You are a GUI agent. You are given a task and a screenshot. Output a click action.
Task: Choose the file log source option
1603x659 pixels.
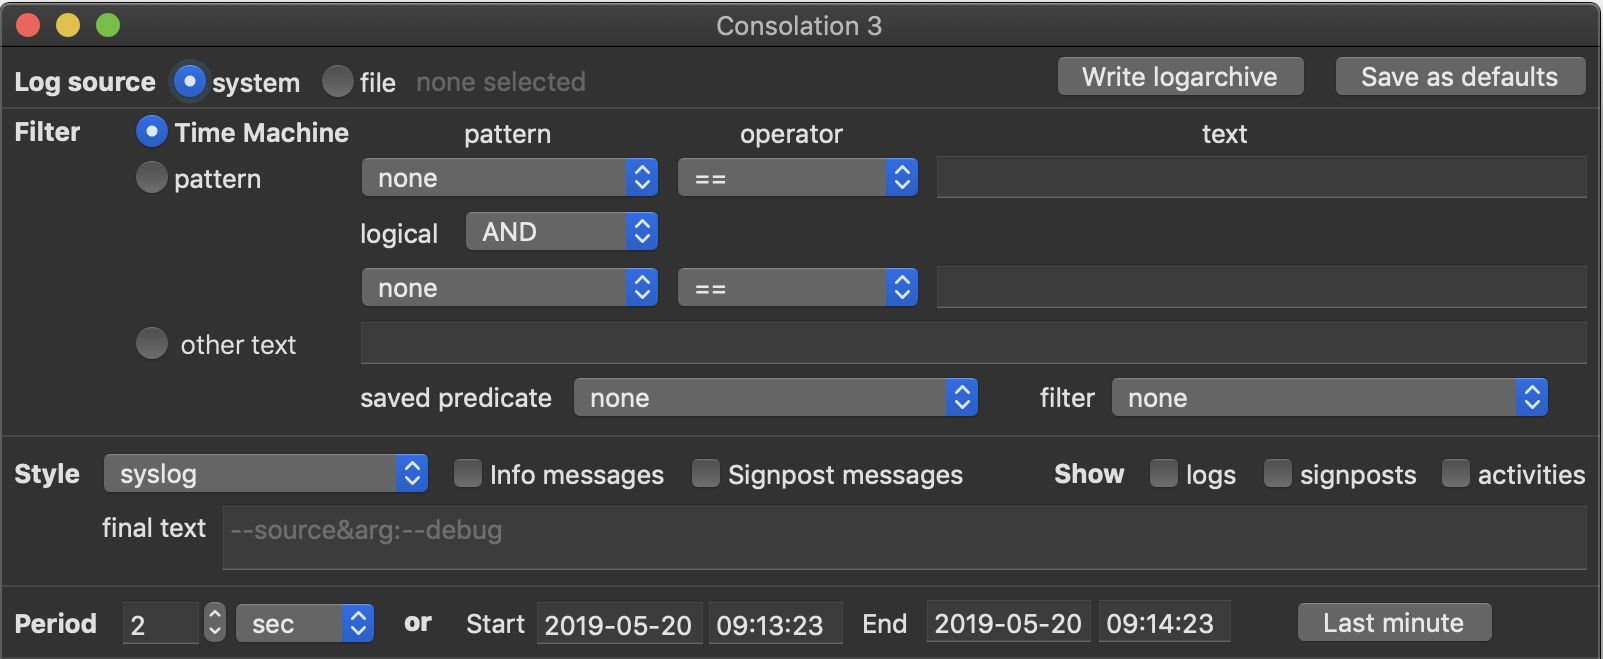click(x=338, y=81)
